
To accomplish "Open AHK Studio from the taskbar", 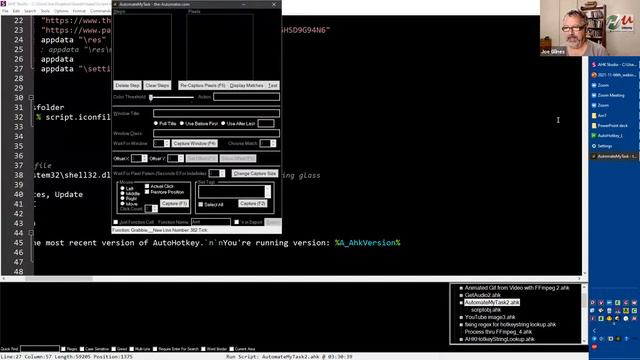I will pyautogui.click(x=614, y=65).
